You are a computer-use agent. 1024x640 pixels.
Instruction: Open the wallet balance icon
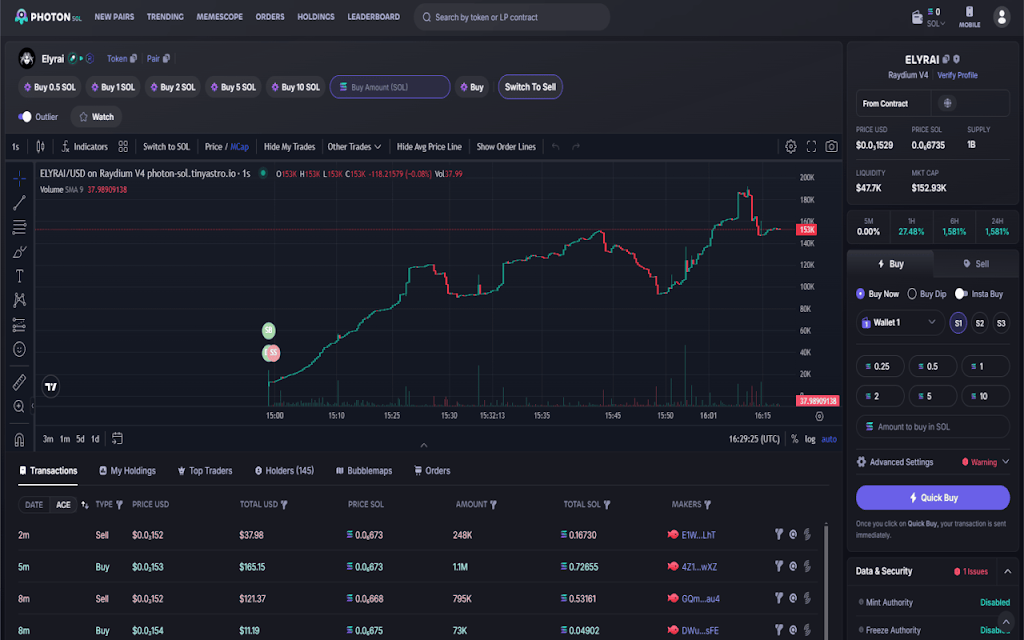pos(917,18)
